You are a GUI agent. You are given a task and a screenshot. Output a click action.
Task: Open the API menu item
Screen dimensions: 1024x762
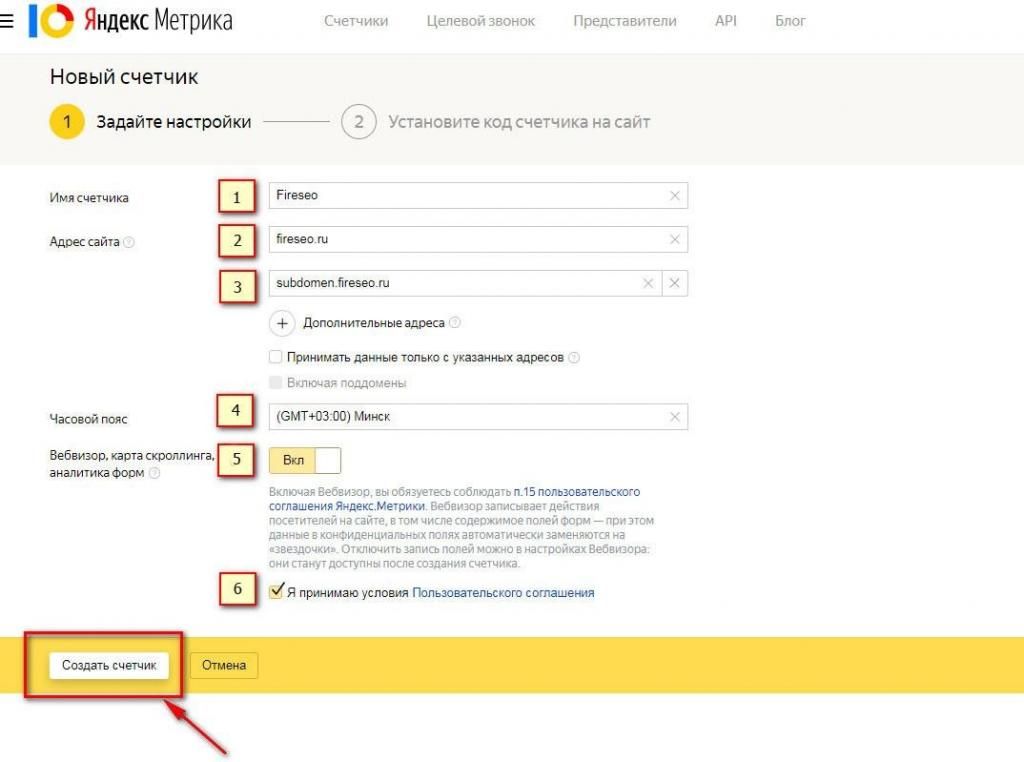click(726, 21)
